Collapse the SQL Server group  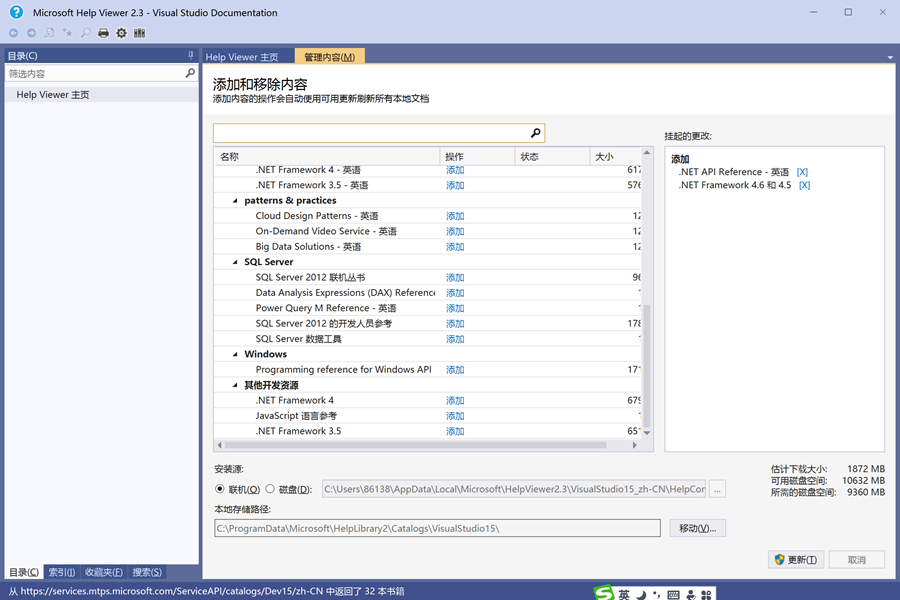235,262
